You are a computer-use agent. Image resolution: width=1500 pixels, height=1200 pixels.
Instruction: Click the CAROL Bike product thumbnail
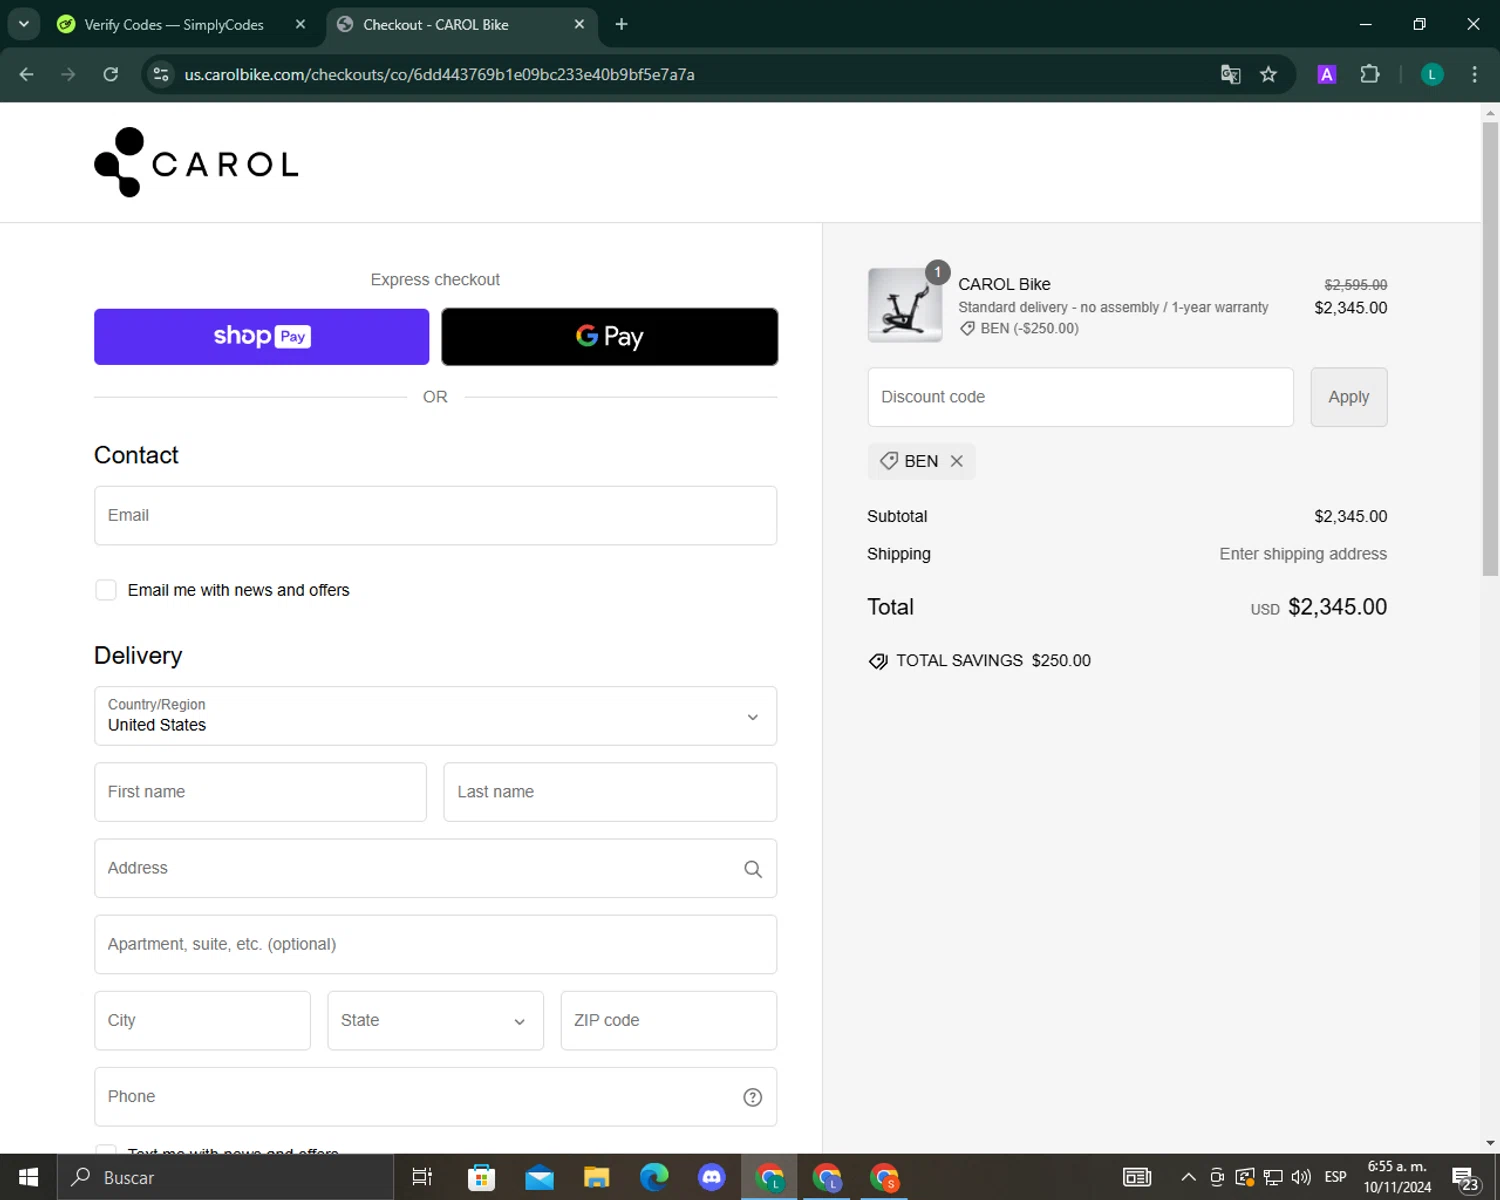904,305
